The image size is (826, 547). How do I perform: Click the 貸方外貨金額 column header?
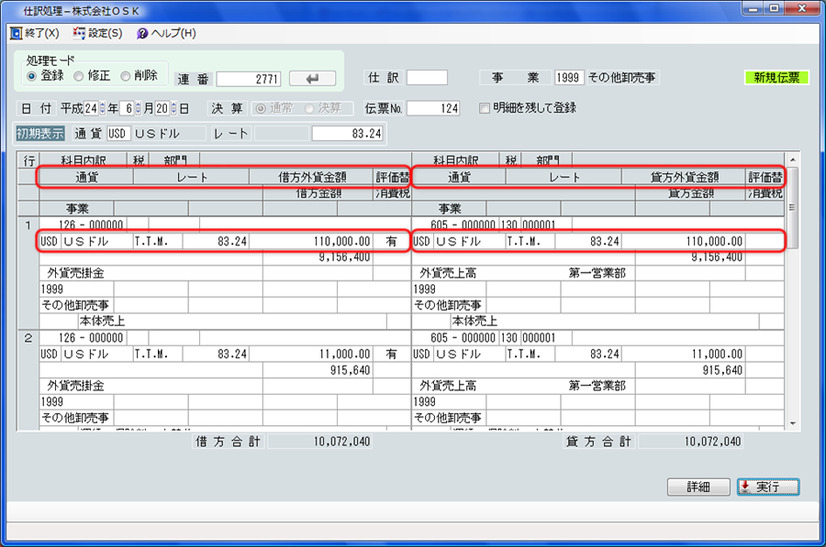684,178
